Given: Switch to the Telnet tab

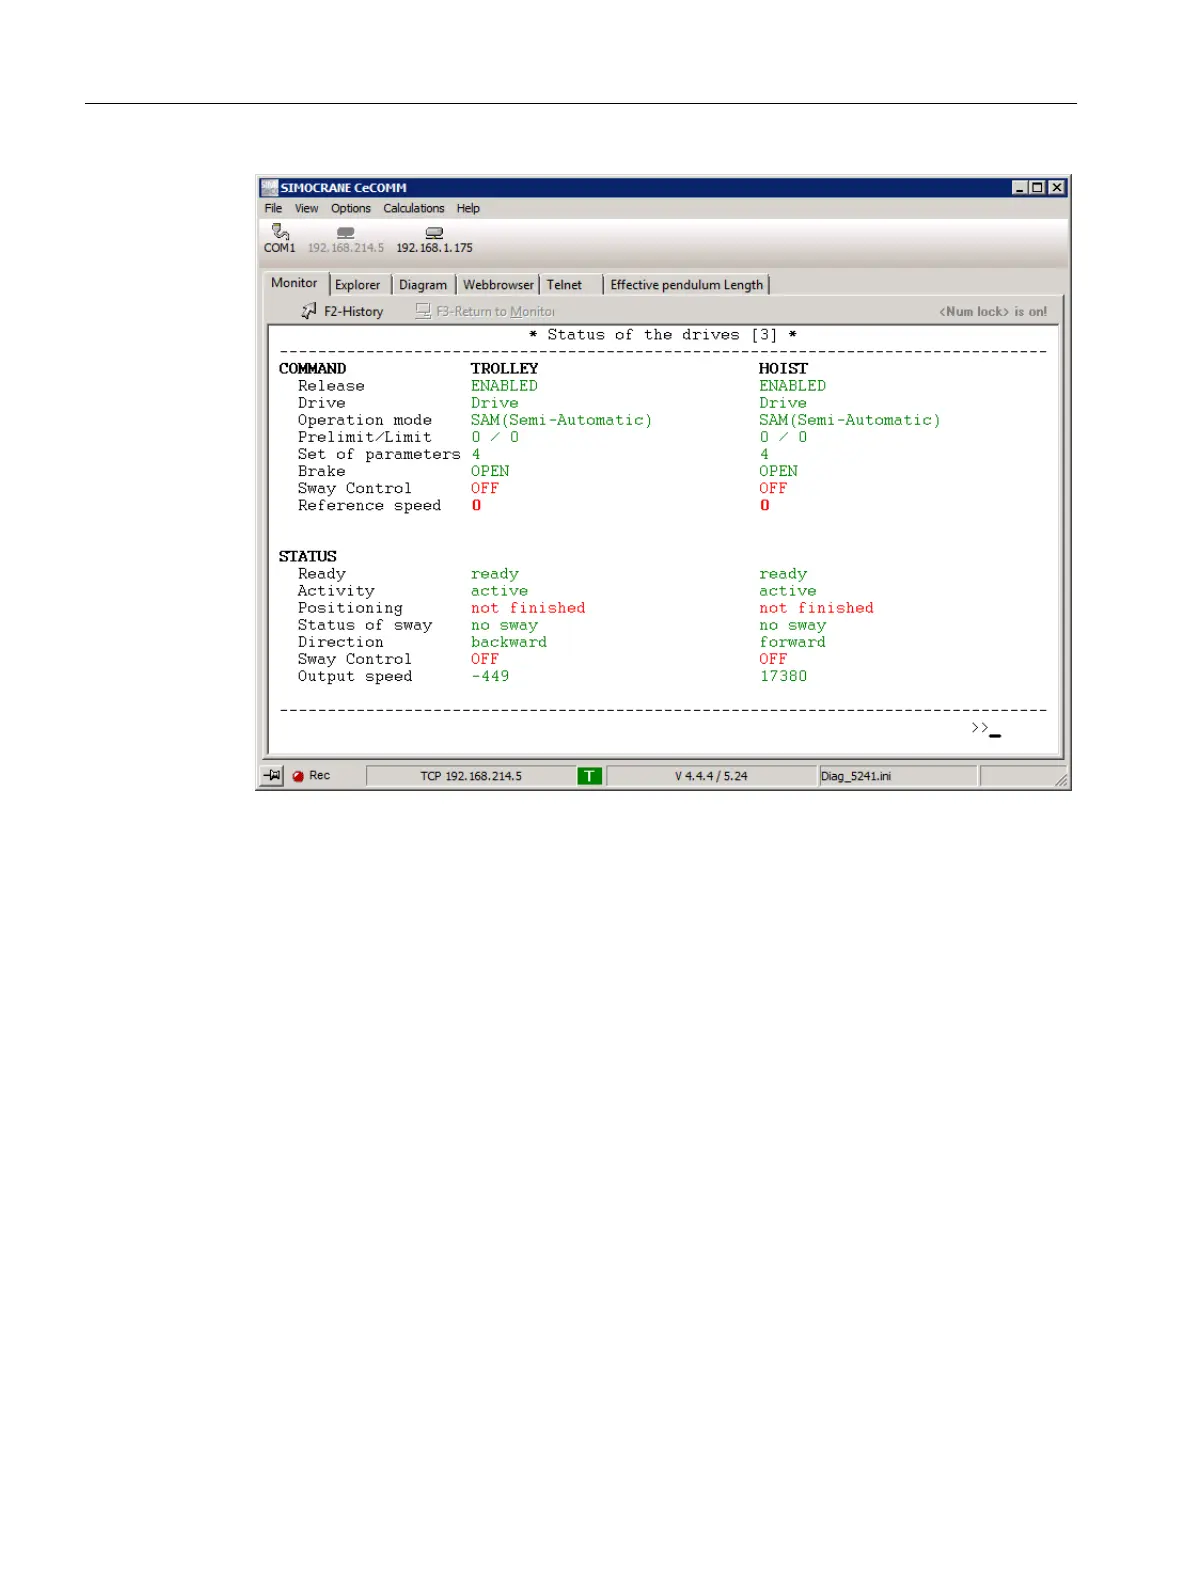Looking at the screenshot, I should click(x=565, y=285).
